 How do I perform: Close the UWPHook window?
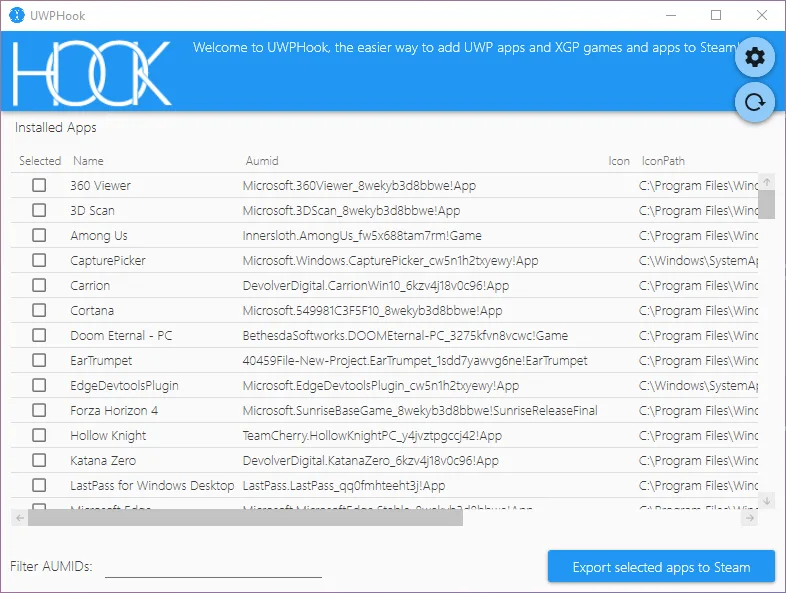761,16
